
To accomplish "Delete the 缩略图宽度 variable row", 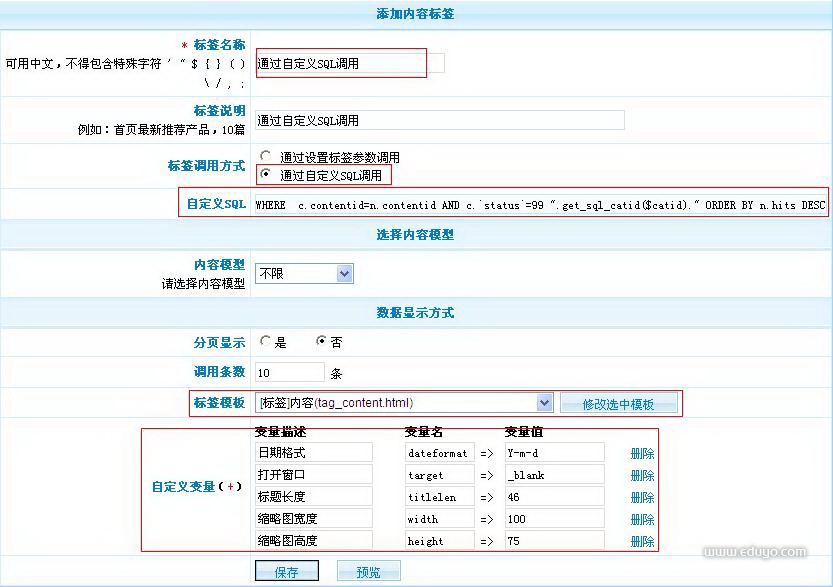I will coord(642,519).
